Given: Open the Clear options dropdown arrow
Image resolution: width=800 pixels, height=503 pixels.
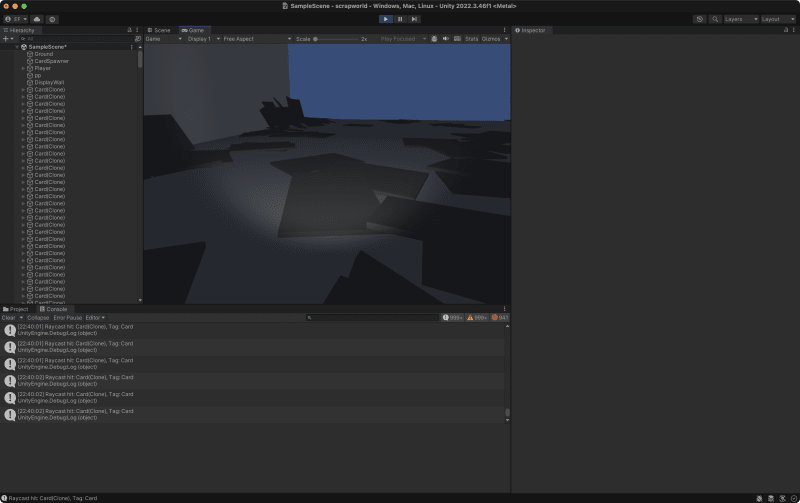Looking at the screenshot, I should pyautogui.click(x=21, y=318).
